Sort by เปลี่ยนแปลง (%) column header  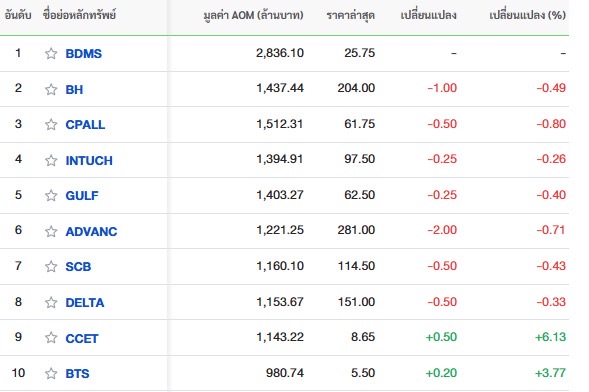(x=527, y=15)
